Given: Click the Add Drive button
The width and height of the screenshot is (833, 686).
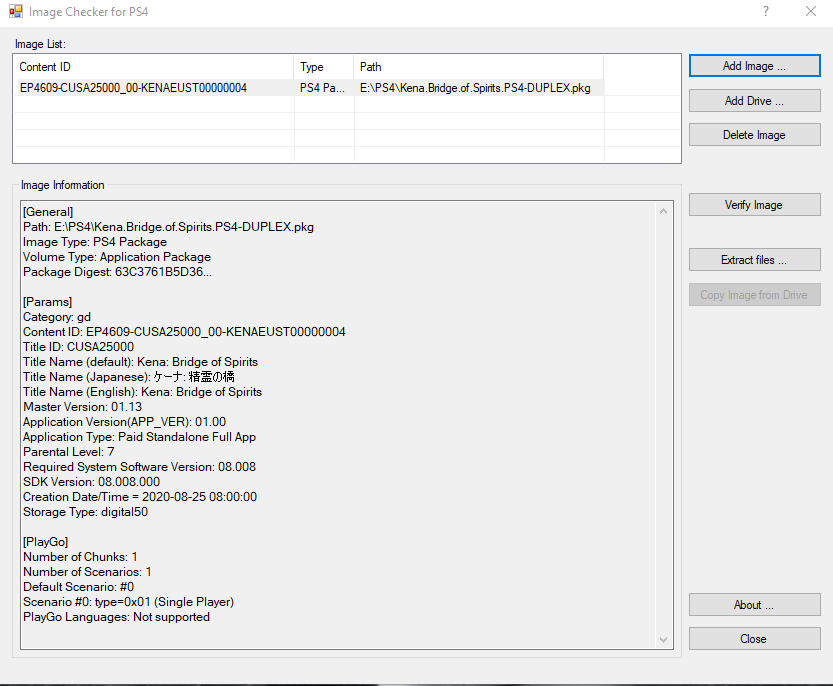Looking at the screenshot, I should pyautogui.click(x=754, y=100).
